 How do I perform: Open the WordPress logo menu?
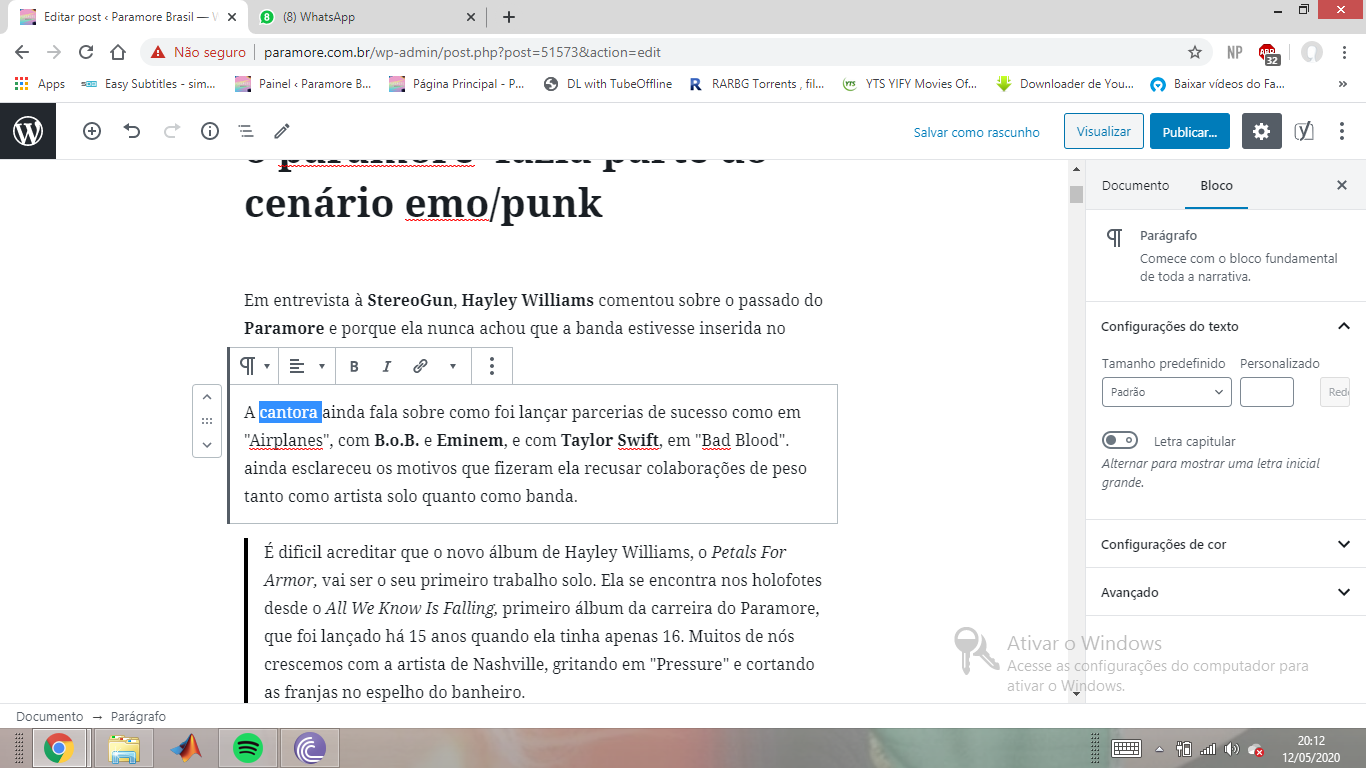tap(28, 131)
